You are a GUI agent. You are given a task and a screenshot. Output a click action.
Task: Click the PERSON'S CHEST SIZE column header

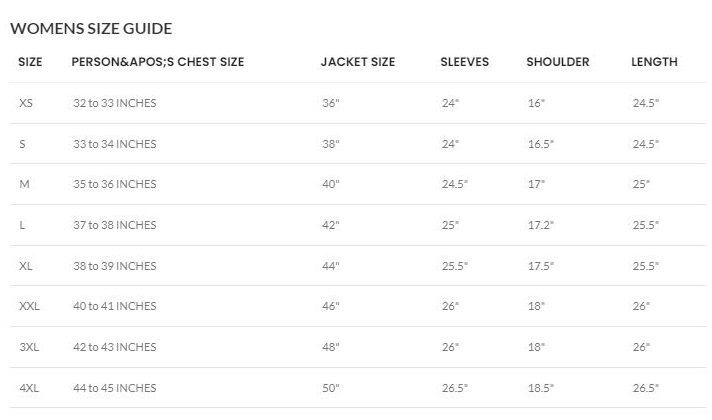(x=158, y=62)
